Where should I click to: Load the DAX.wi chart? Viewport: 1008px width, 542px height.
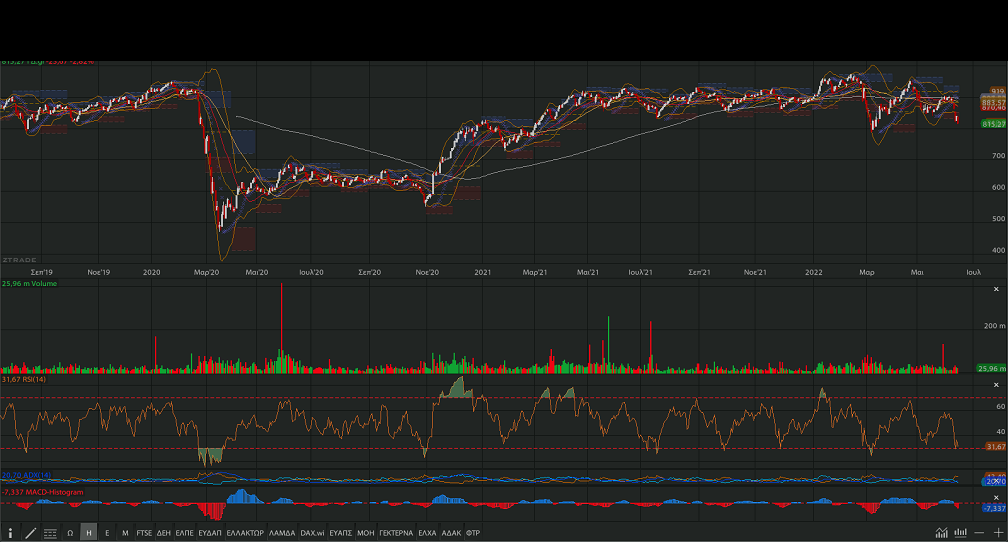[x=312, y=533]
